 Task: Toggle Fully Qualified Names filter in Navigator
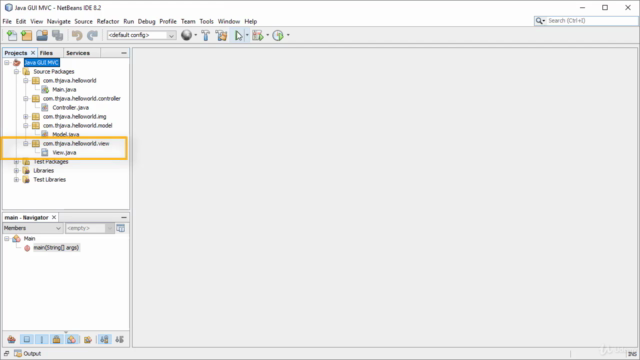point(87,339)
